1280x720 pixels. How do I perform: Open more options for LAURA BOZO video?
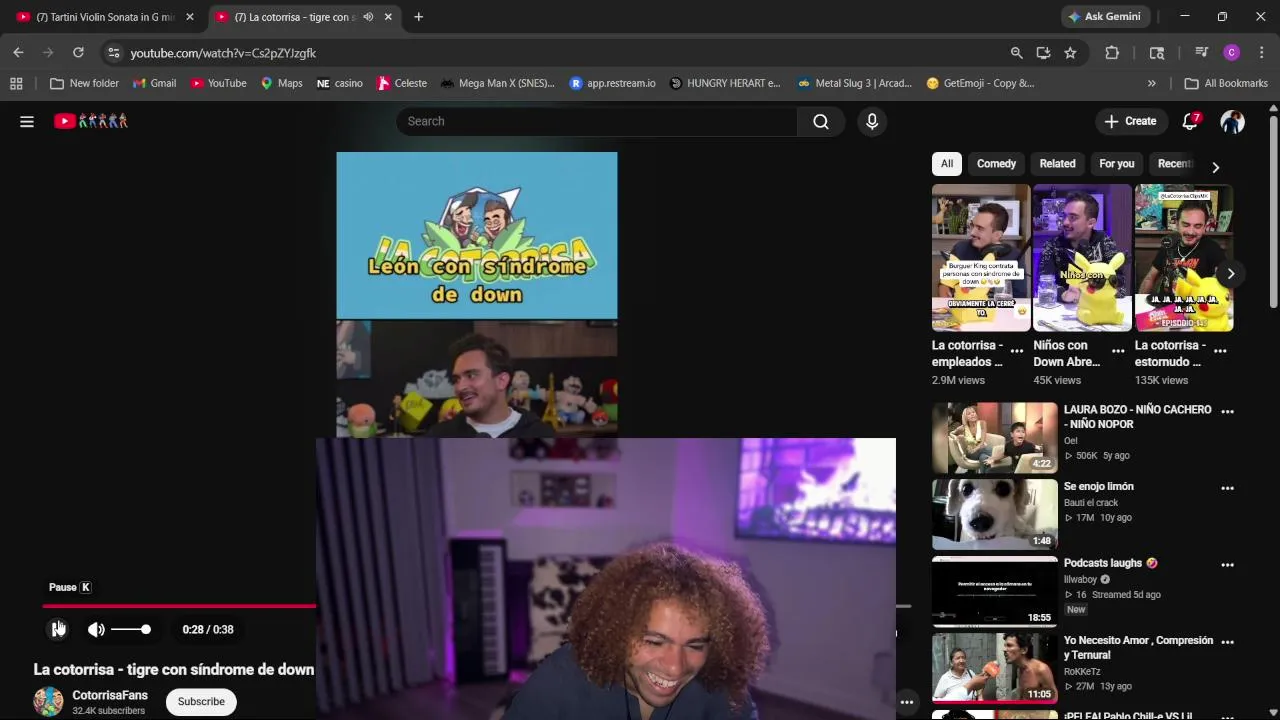tap(1227, 411)
